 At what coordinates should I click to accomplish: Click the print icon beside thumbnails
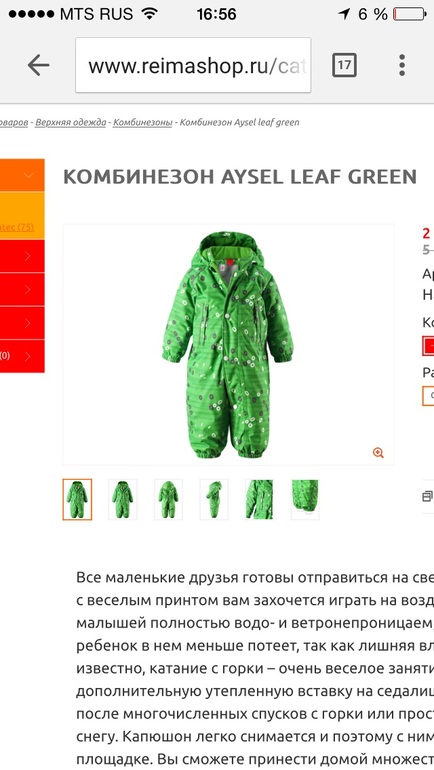click(x=428, y=496)
